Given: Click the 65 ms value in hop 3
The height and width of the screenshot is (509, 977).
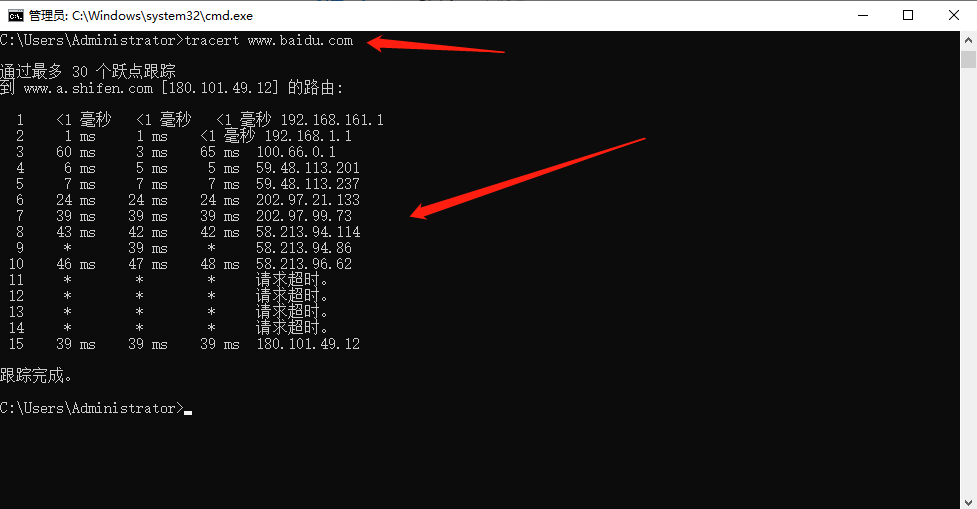Looking at the screenshot, I should pyautogui.click(x=220, y=152).
